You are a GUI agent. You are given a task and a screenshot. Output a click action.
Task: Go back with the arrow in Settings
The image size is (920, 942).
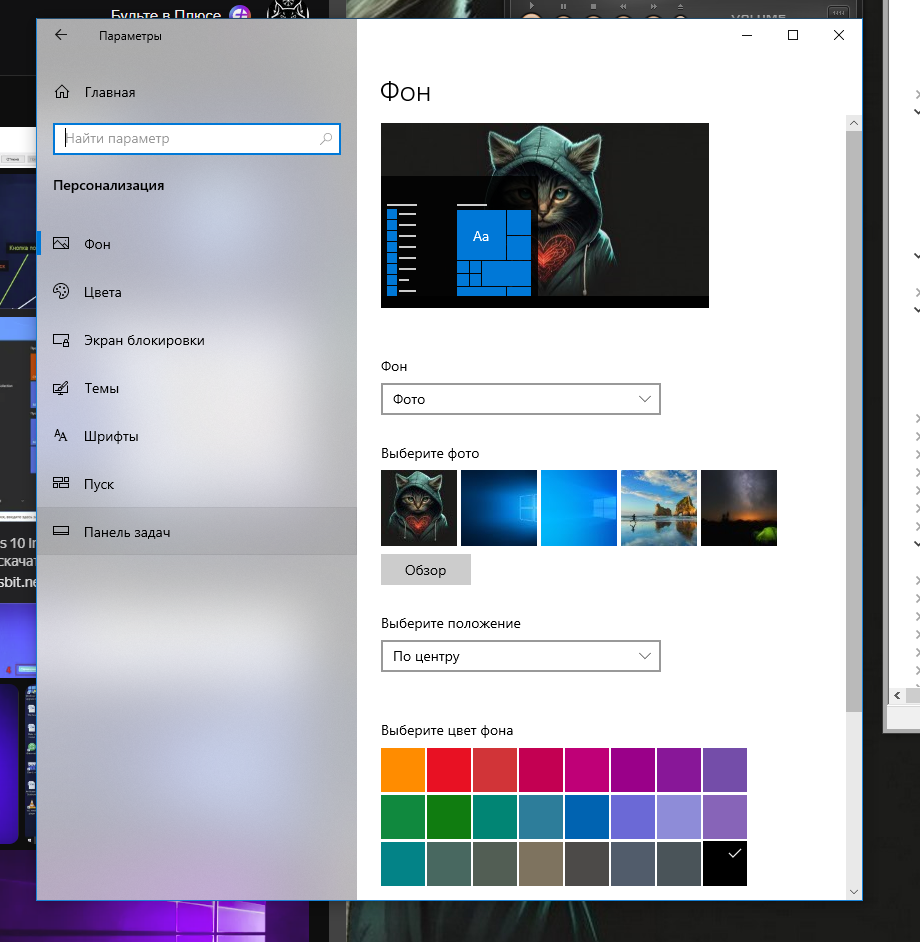(61, 35)
